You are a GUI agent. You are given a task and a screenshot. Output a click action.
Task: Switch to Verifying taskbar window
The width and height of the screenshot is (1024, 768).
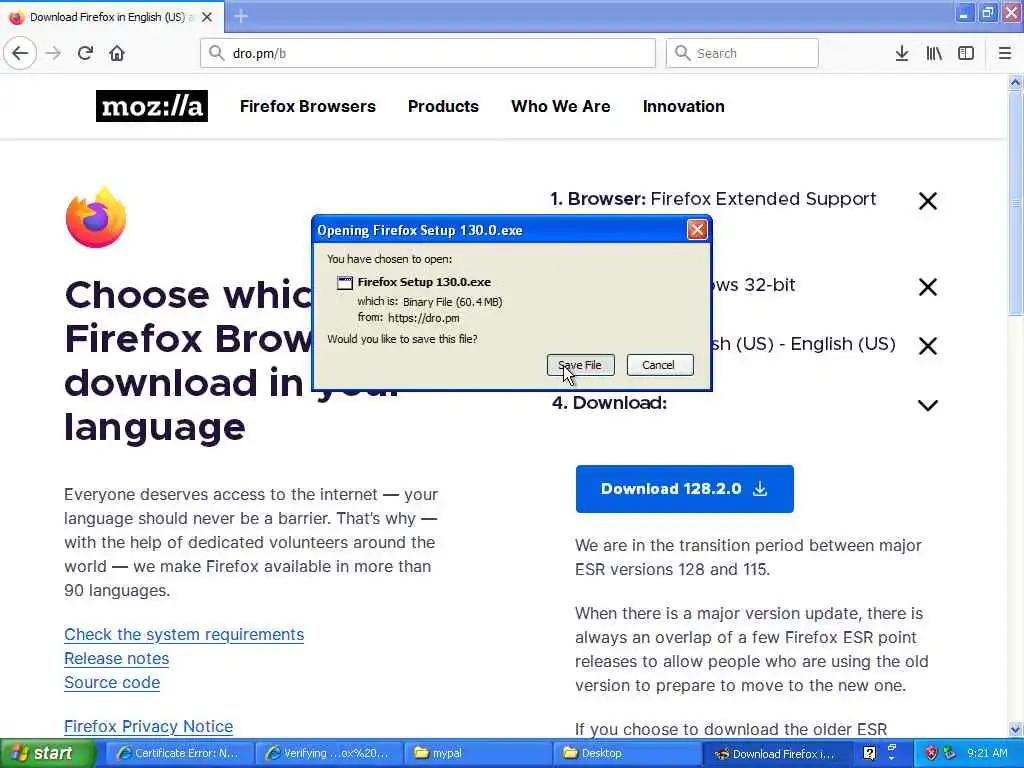(x=327, y=754)
